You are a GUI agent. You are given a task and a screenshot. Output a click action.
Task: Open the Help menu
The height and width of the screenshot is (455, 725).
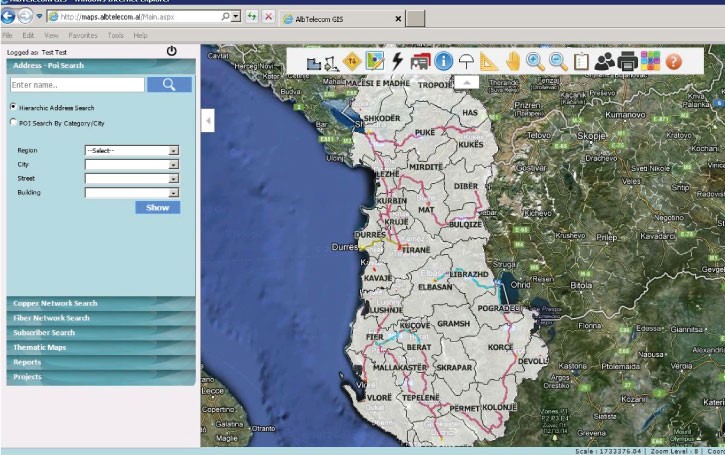(140, 35)
